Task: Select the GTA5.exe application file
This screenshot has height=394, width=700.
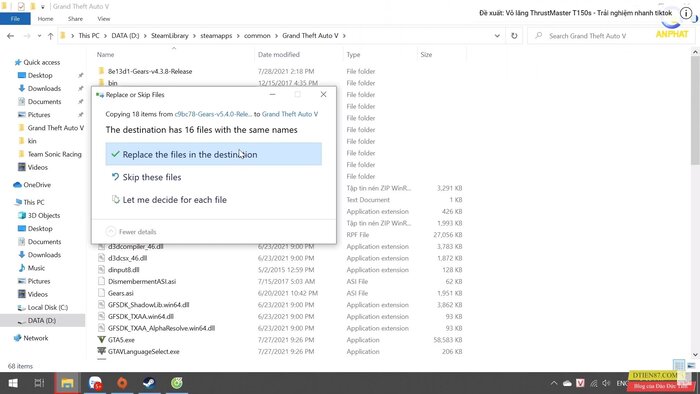Action: pyautogui.click(x=121, y=340)
